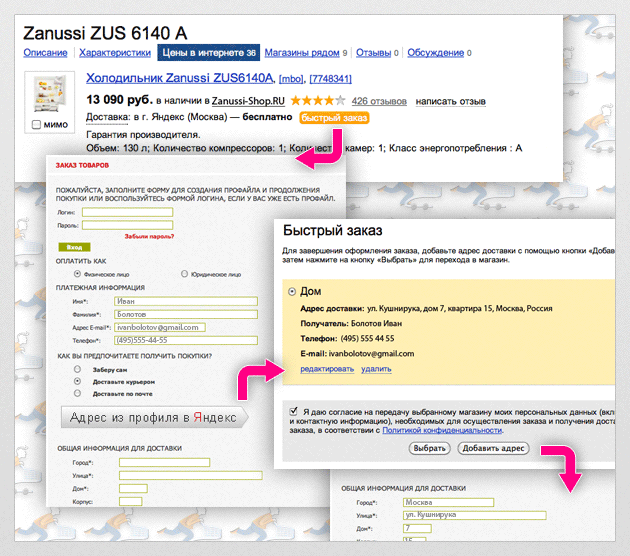Open the 'Описание' tab
Viewport: 630px width, 556px height.
coord(45,53)
